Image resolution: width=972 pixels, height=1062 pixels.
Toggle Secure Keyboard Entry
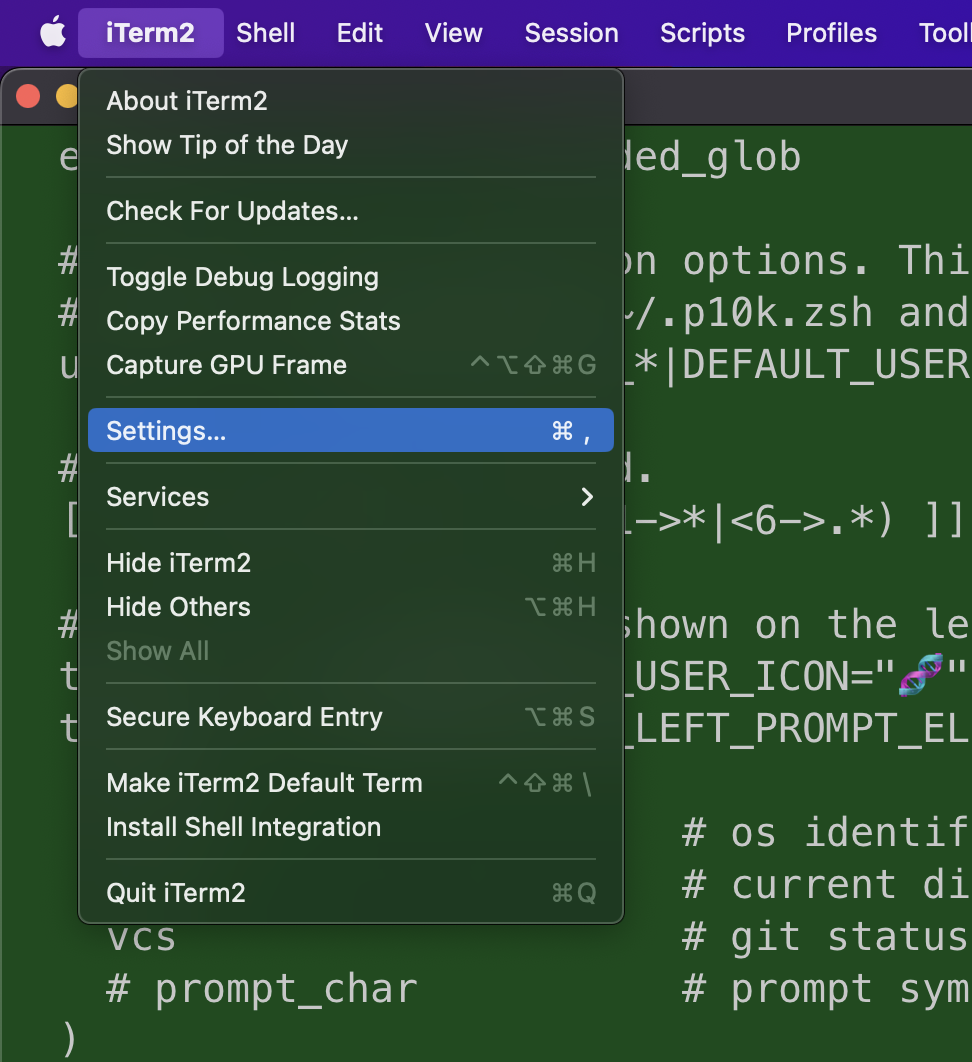pos(351,717)
